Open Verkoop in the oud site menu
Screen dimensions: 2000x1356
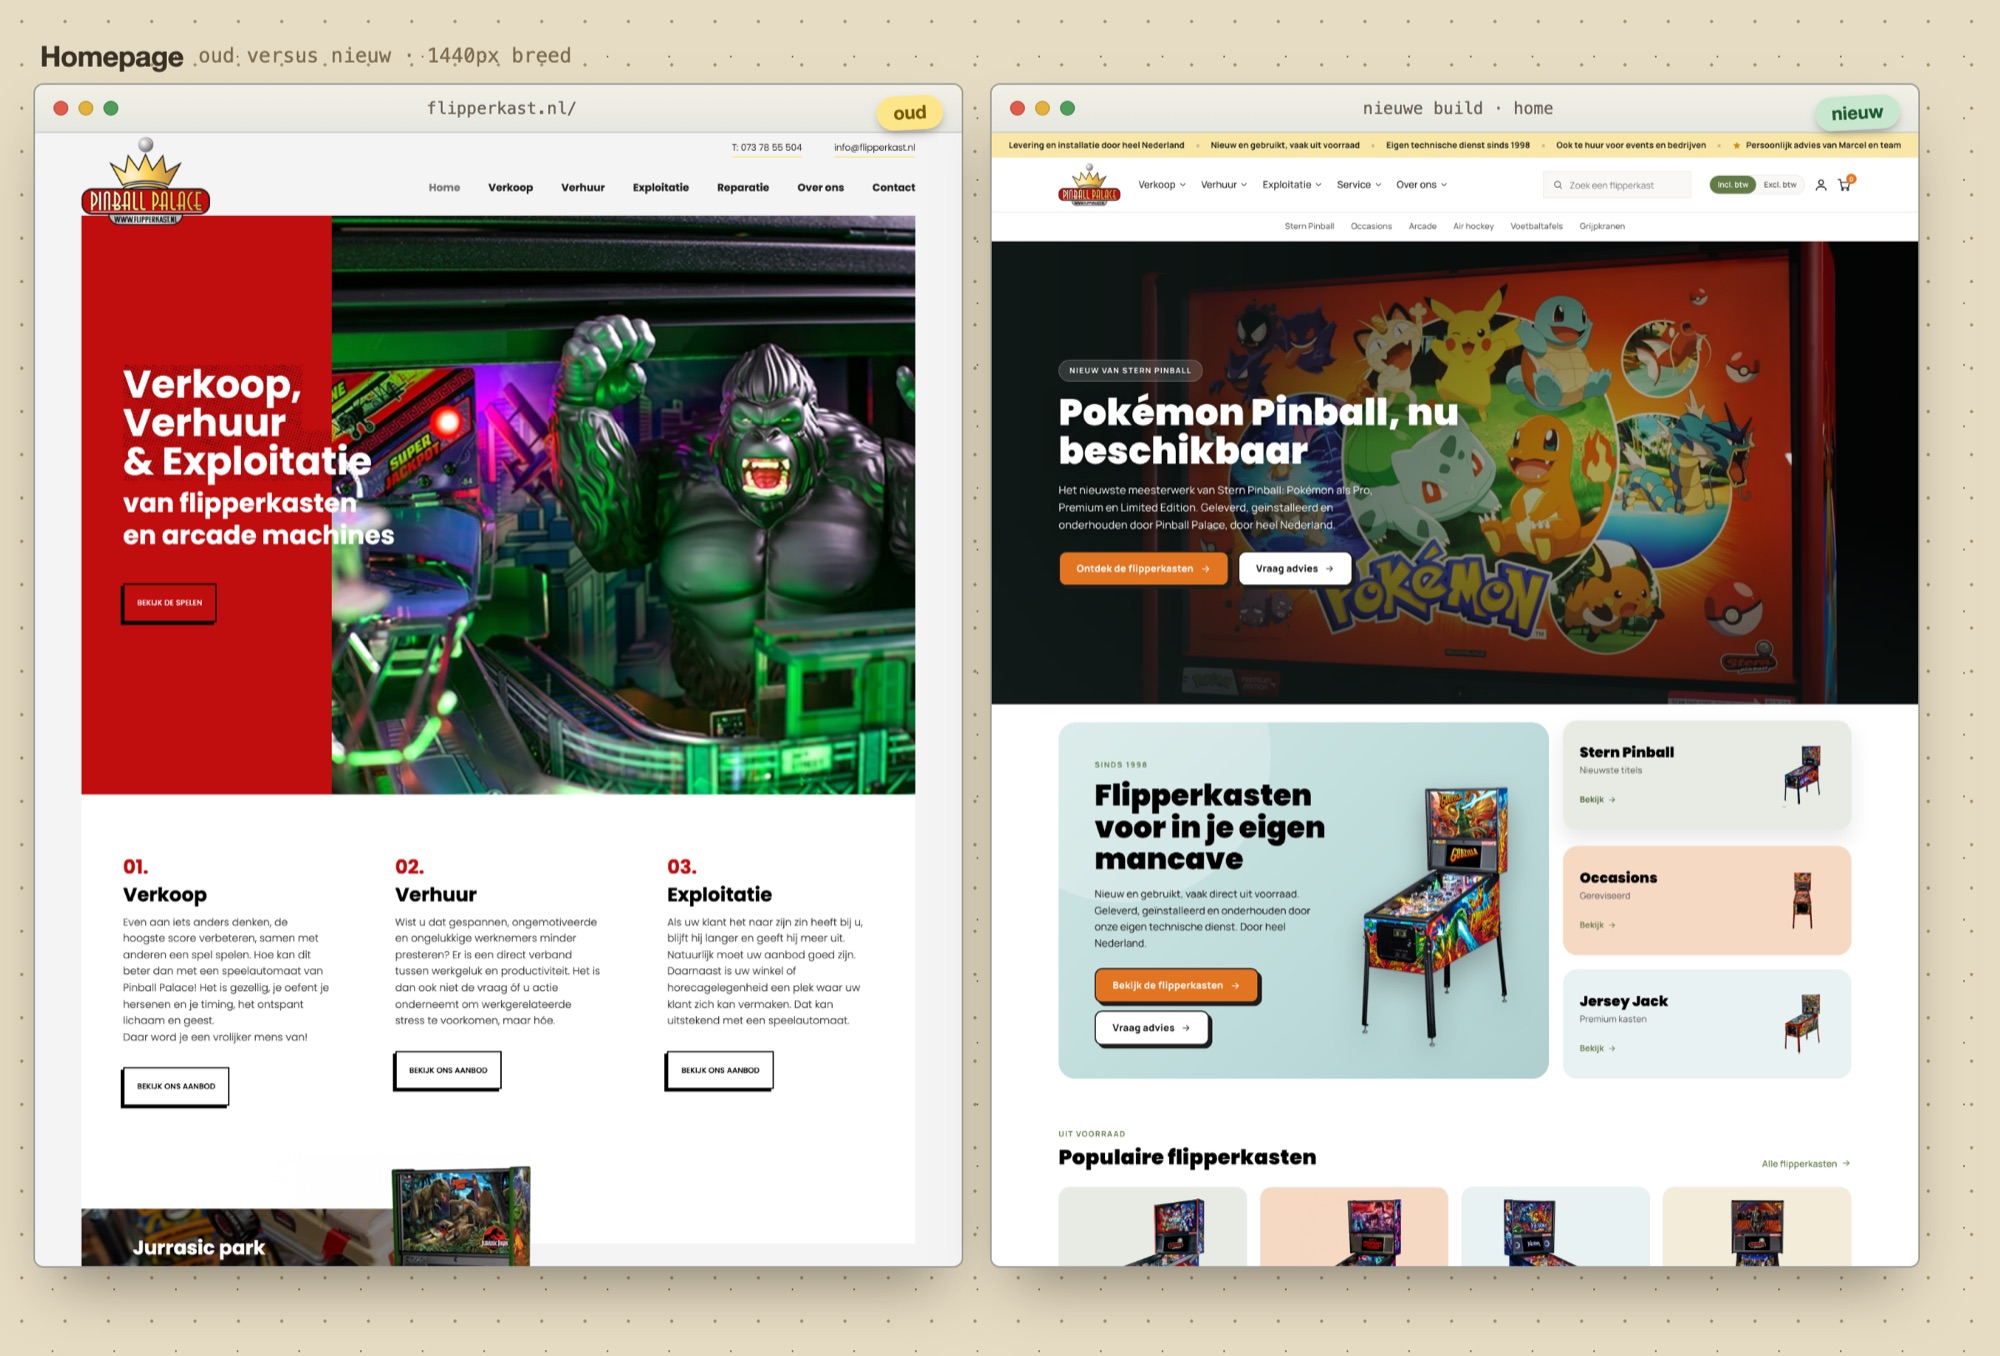pyautogui.click(x=510, y=188)
